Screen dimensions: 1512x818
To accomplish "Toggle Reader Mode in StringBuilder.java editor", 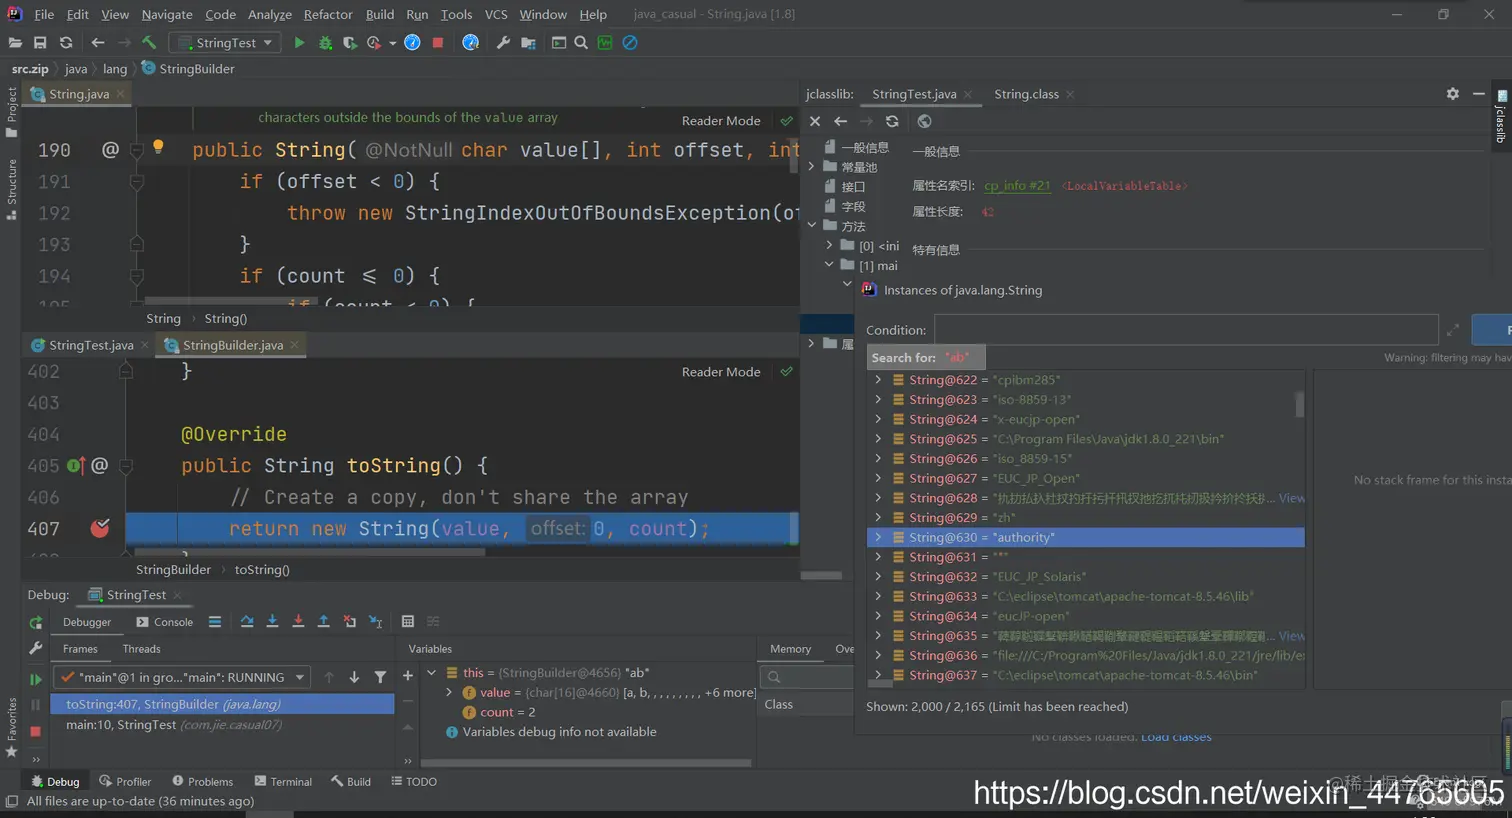I will pos(721,371).
